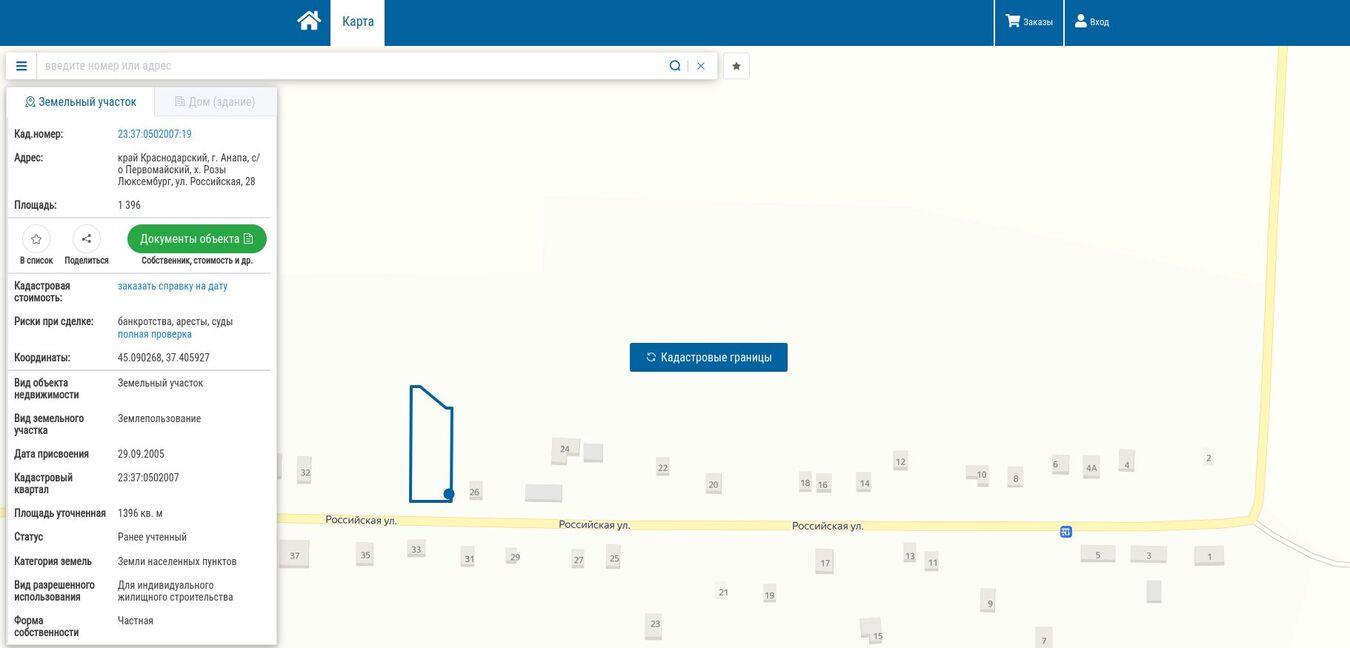Open the cart Заказы in header
This screenshot has width=1350, height=648.
click(x=1028, y=22)
